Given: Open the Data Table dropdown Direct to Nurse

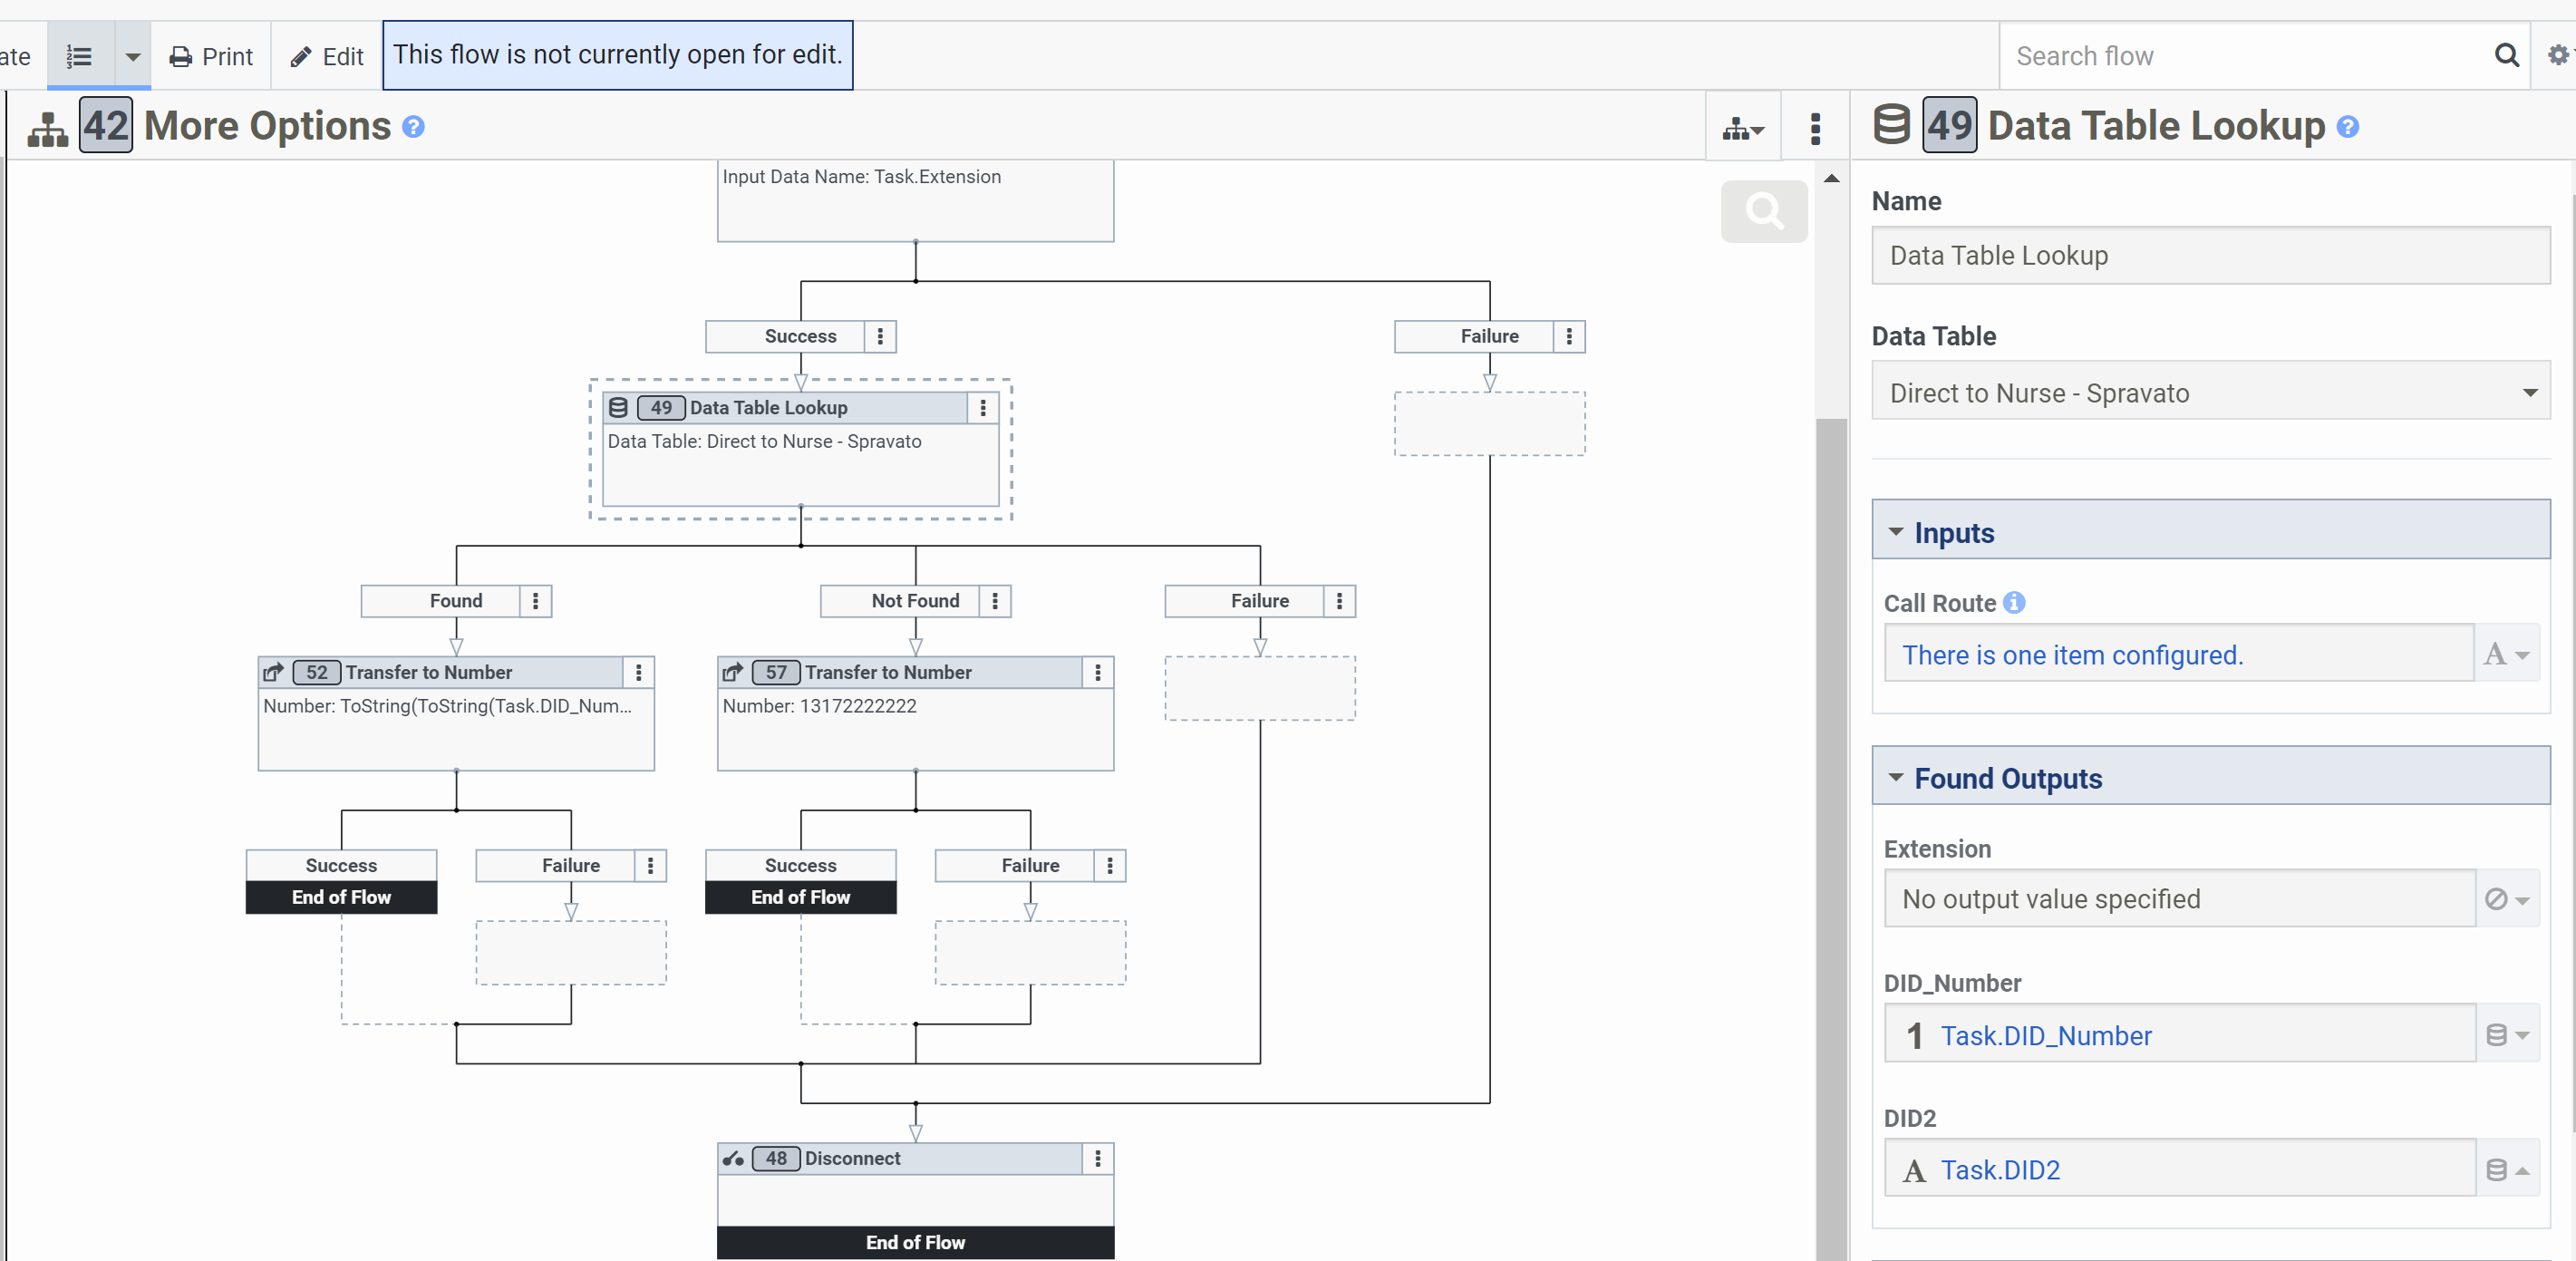Looking at the screenshot, I should [2211, 392].
